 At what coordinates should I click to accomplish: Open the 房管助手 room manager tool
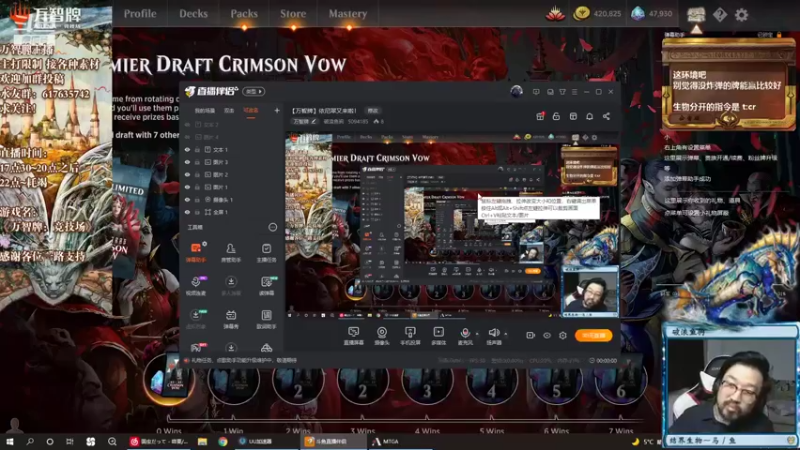tap(231, 253)
